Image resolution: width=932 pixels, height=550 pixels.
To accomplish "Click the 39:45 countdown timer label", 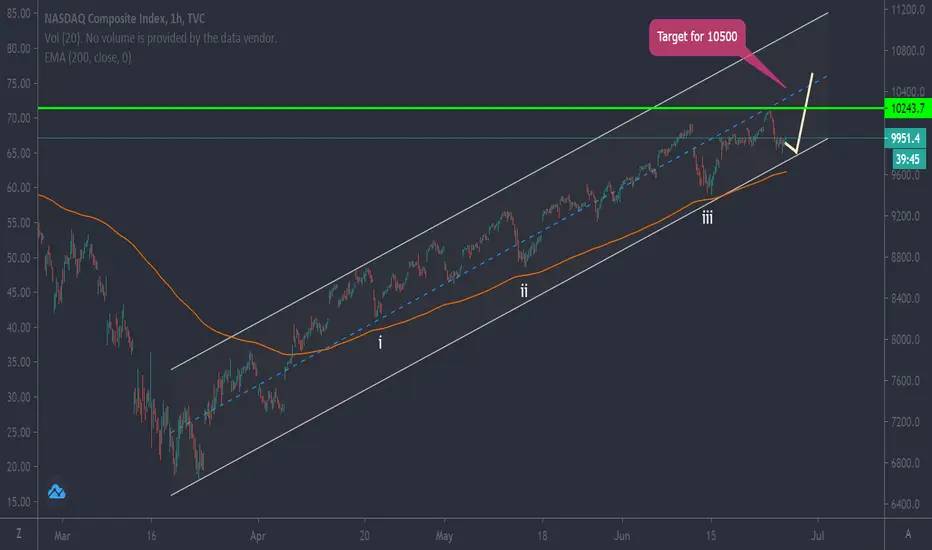I will tap(908, 159).
